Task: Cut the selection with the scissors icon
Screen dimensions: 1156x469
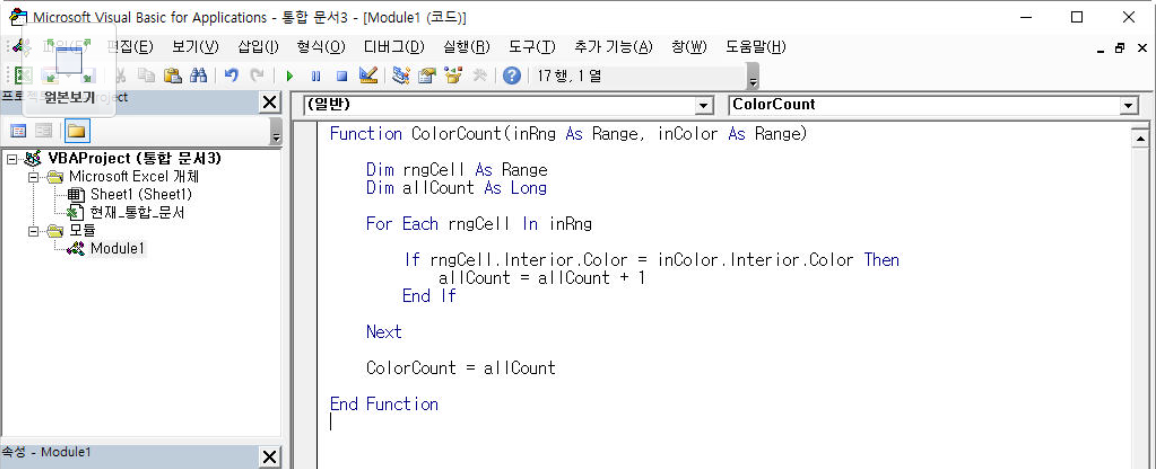Action: [122, 75]
